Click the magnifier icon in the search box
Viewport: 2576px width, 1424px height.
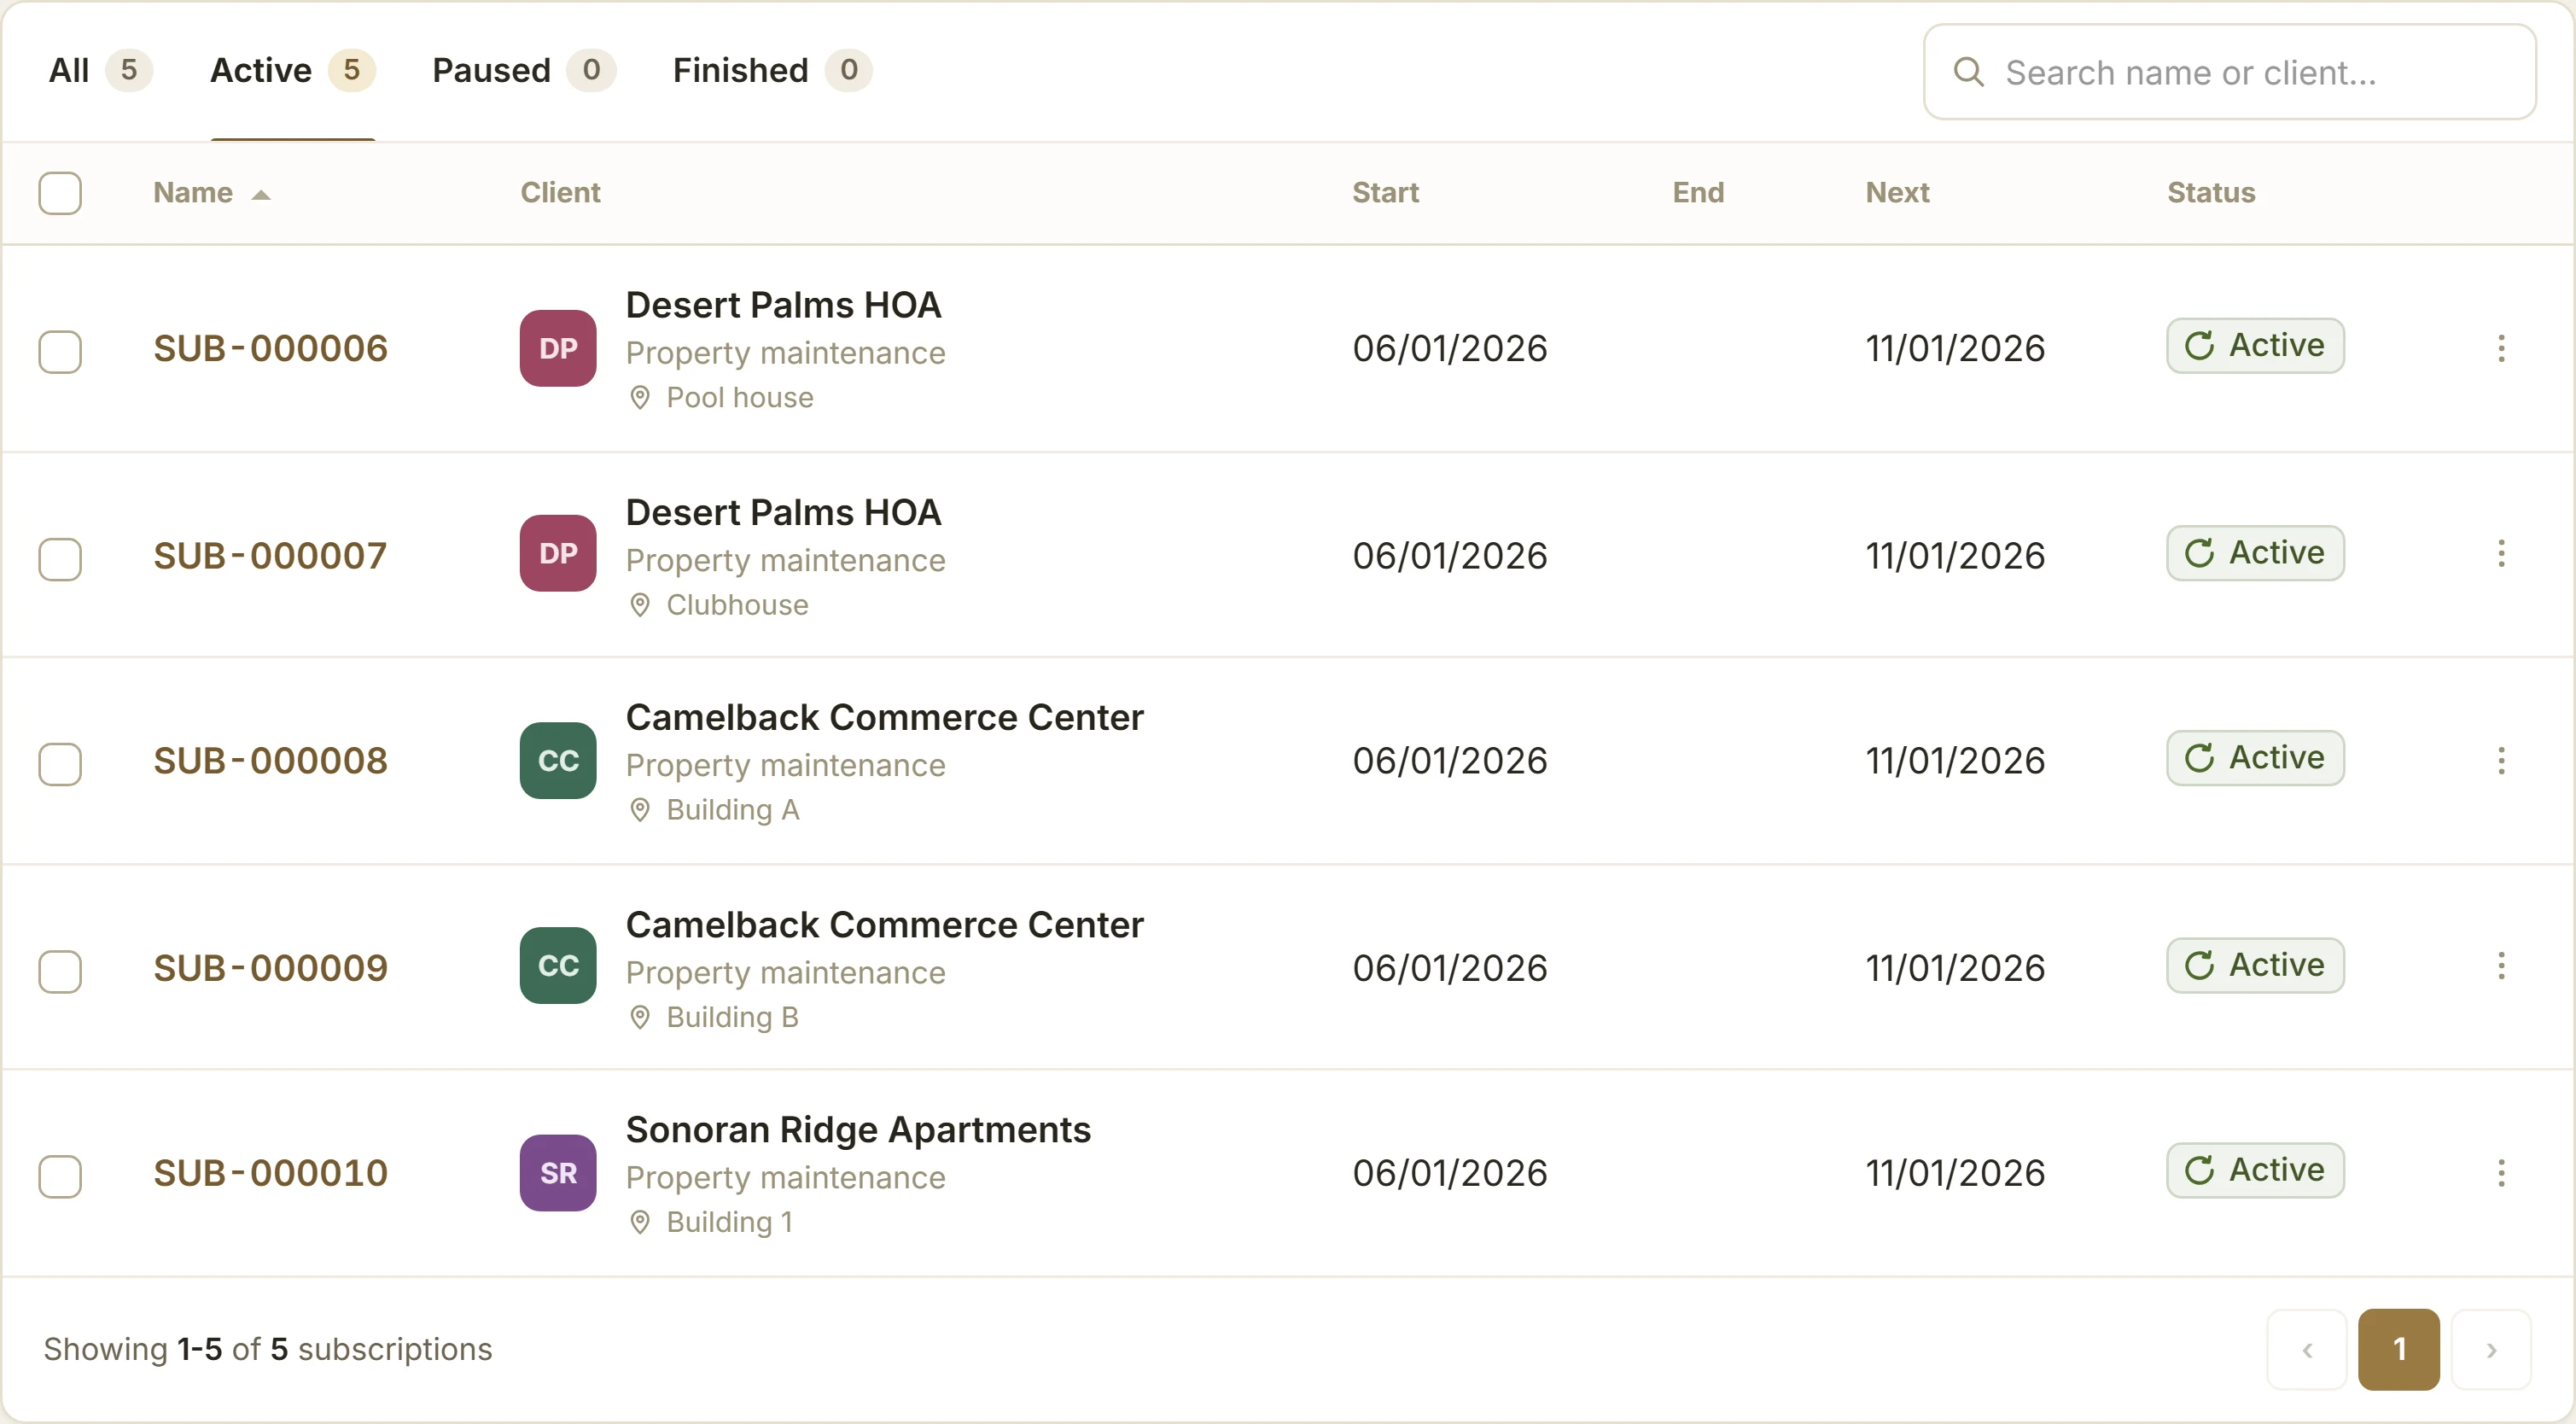coord(1969,72)
